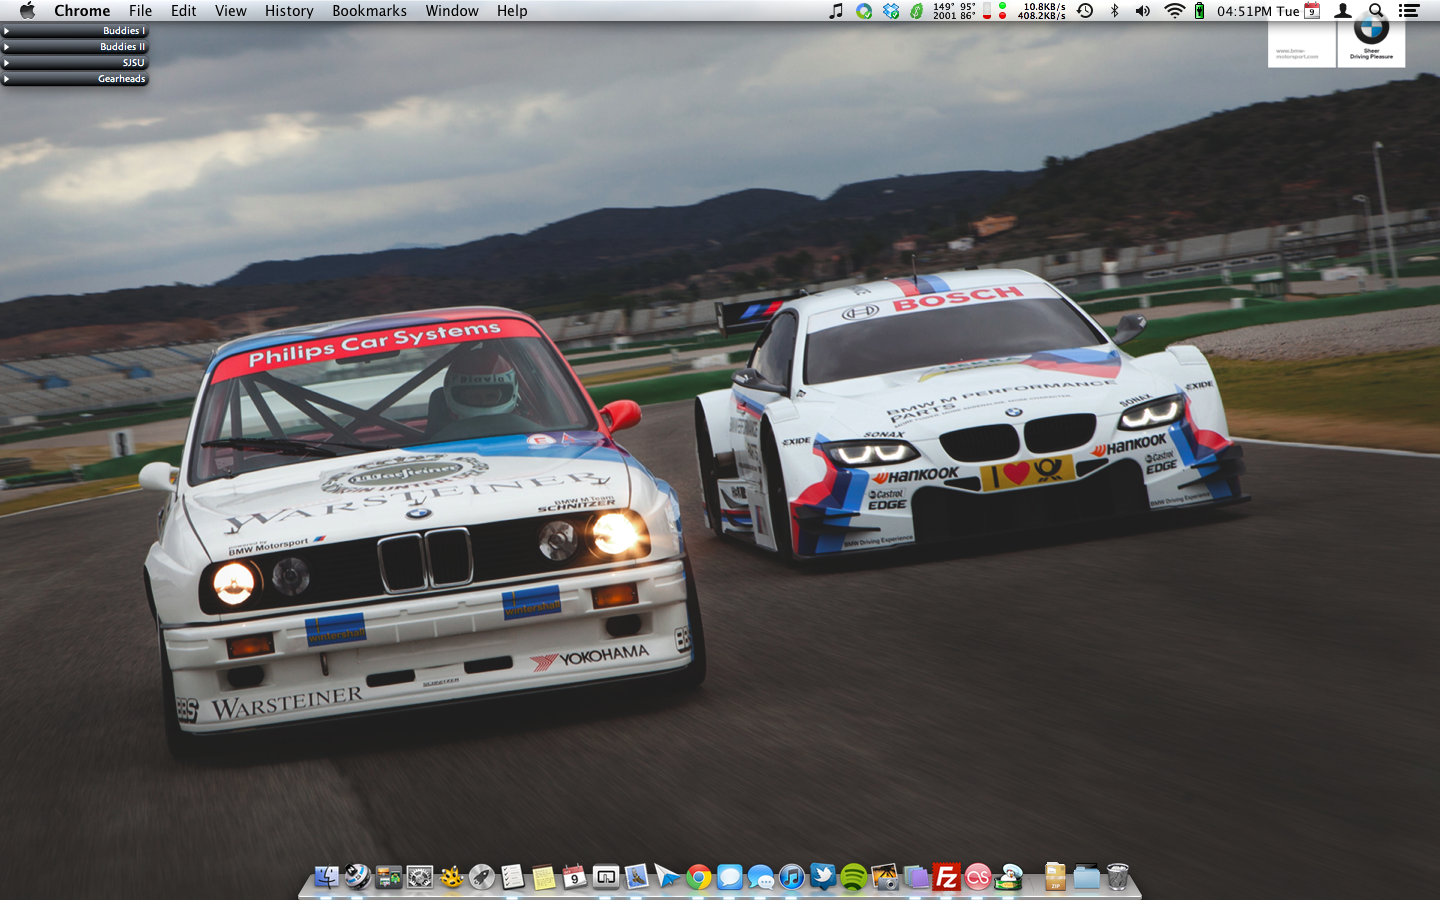Screen dimensions: 1440x900
Task: Open the yellow Stickies notes icon in Dock
Action: point(544,877)
